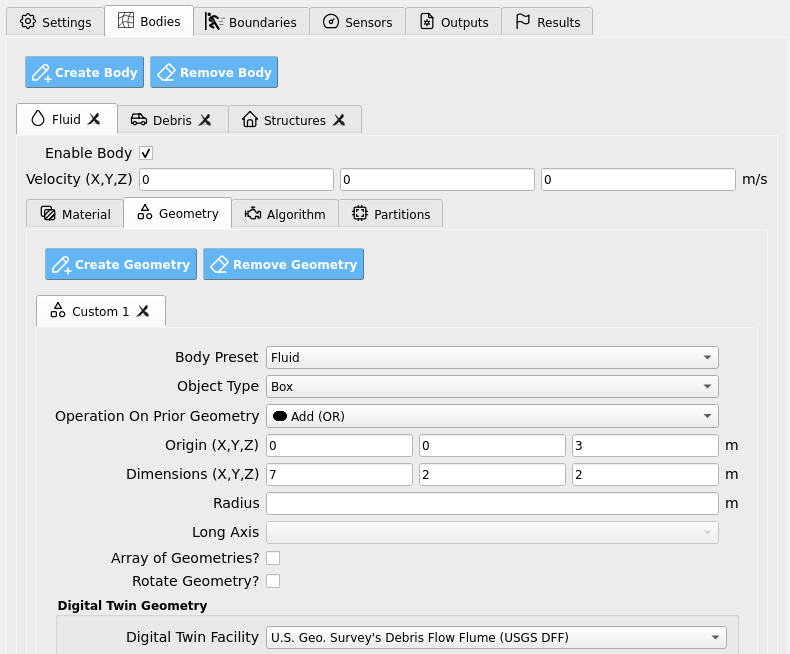Viewport: 790px width, 654px height.
Task: Go to the Outputs tab
Action: (453, 22)
